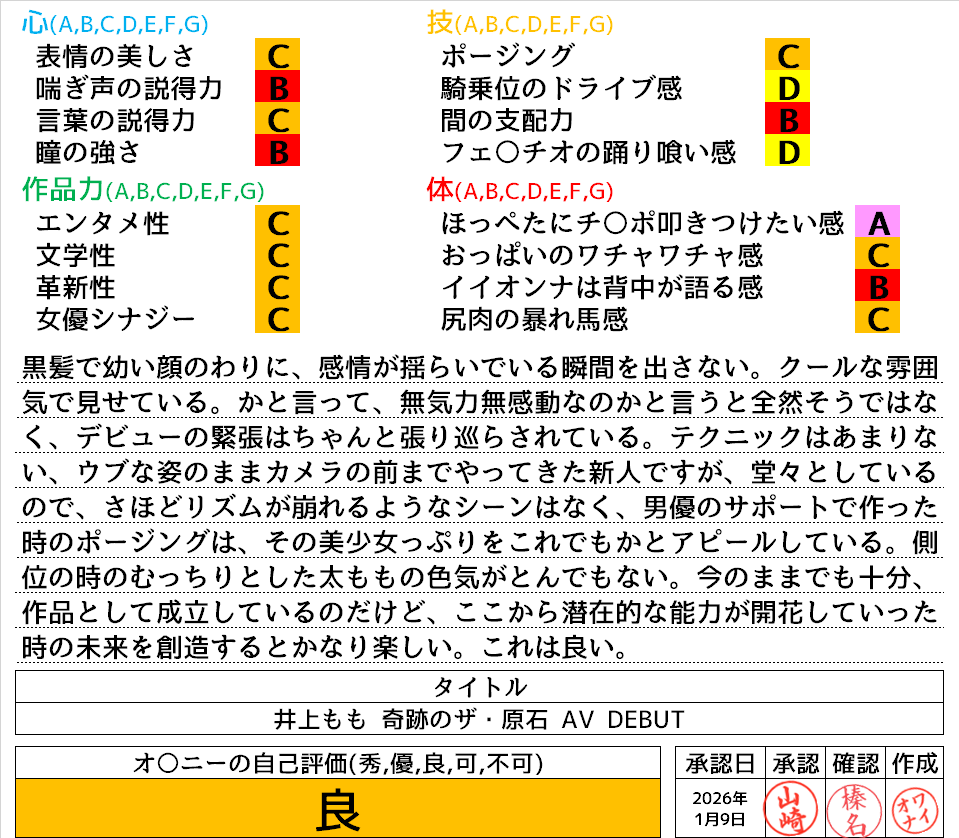Select the green 作品力 section header
959x838 pixels.
click(x=63, y=190)
